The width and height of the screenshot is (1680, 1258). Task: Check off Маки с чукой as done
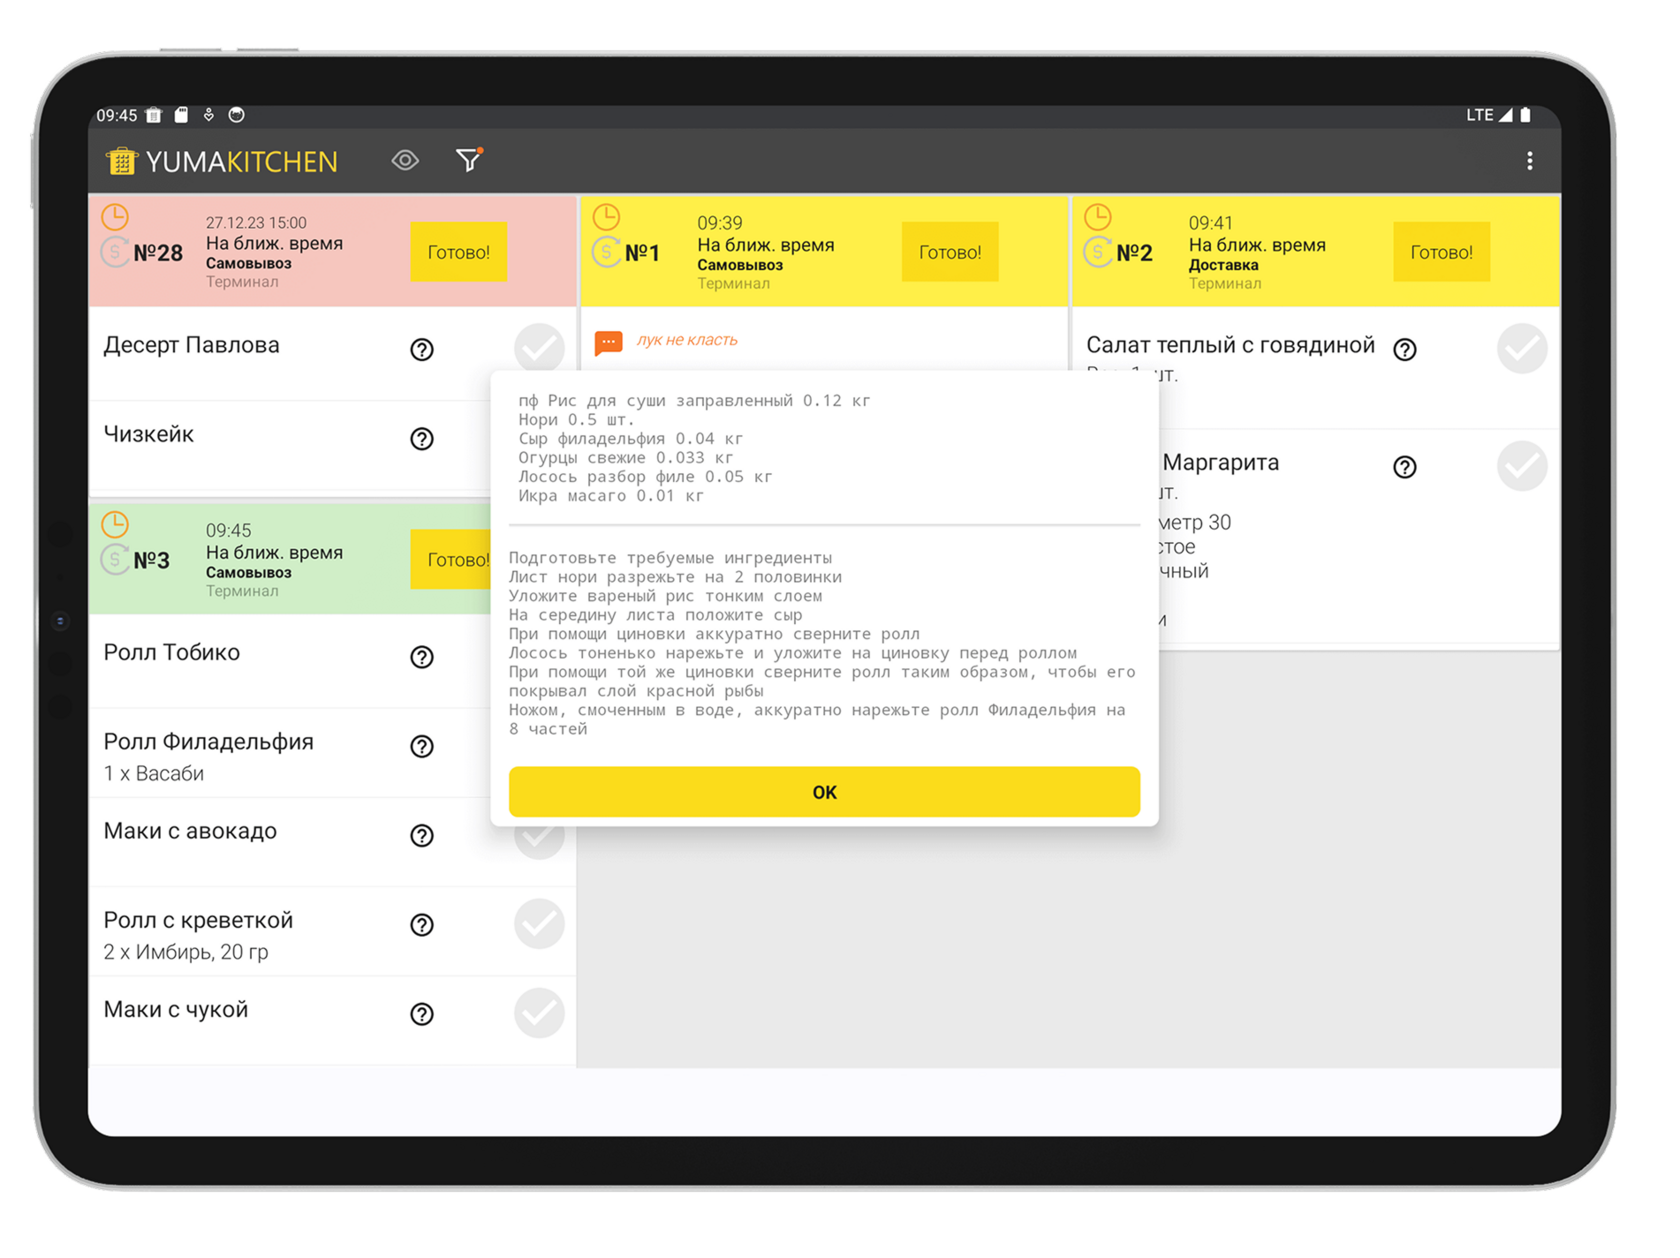(539, 1013)
